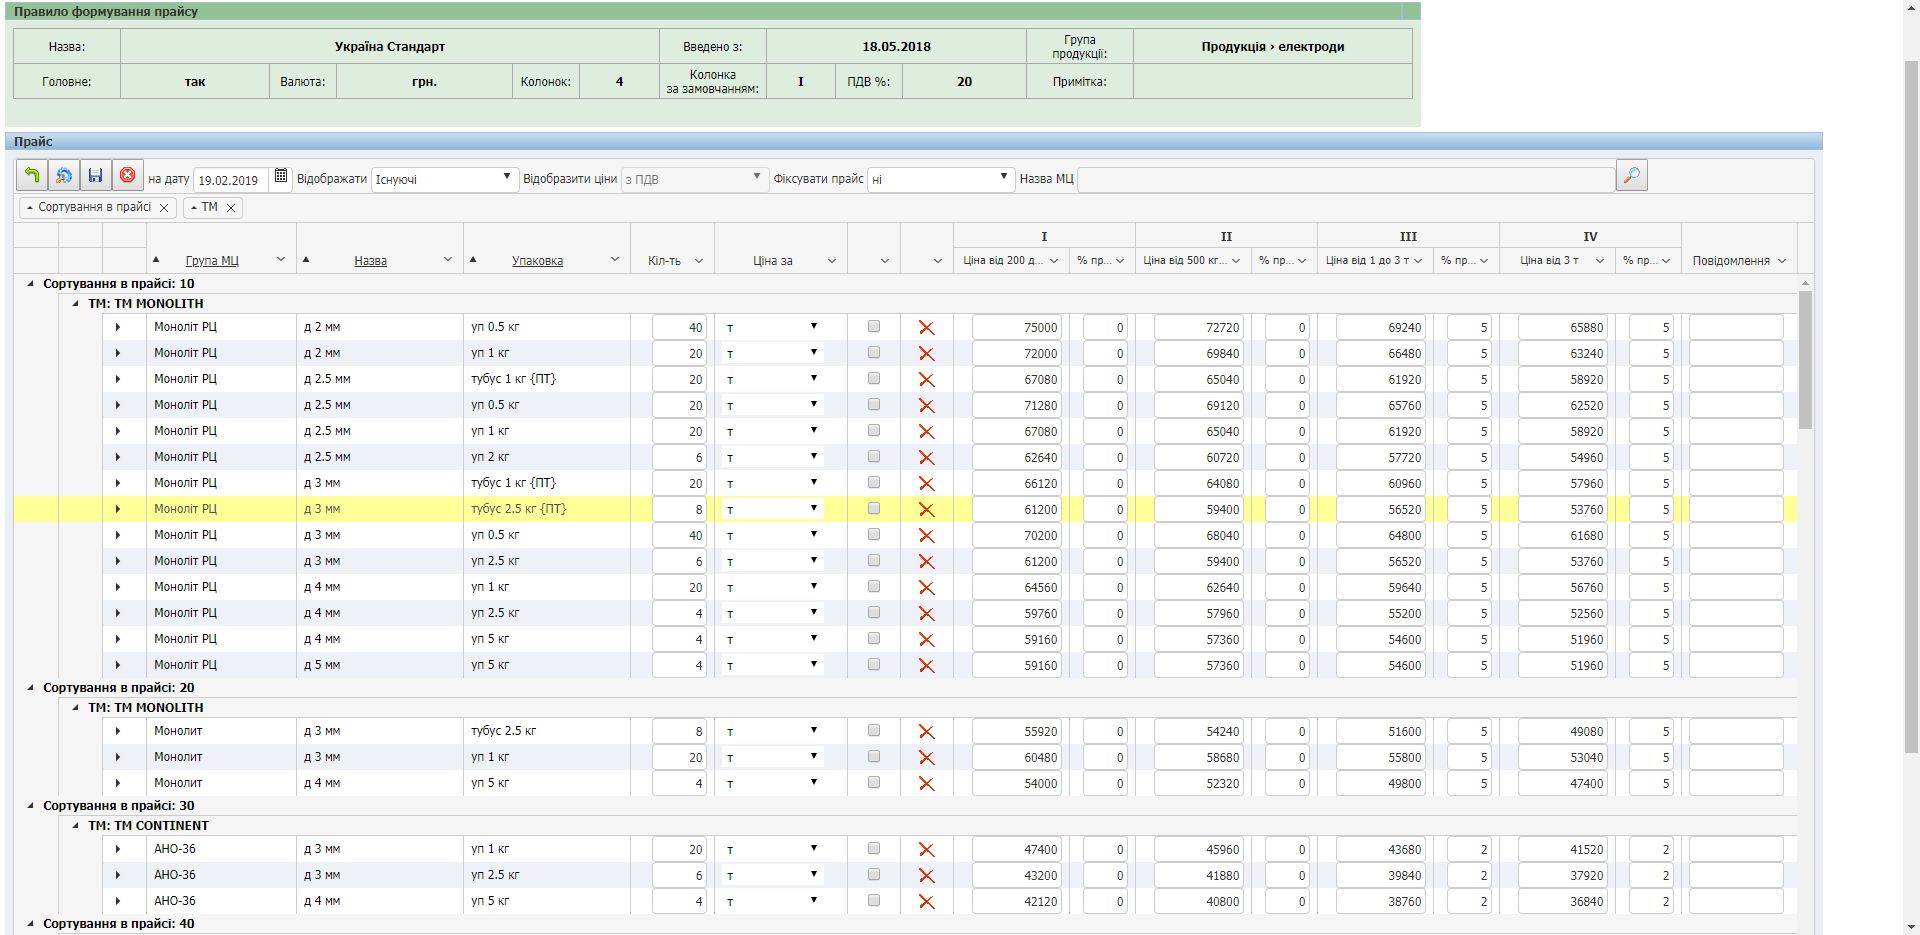Open column menu chevron for 'Упаковка' header

coord(614,260)
